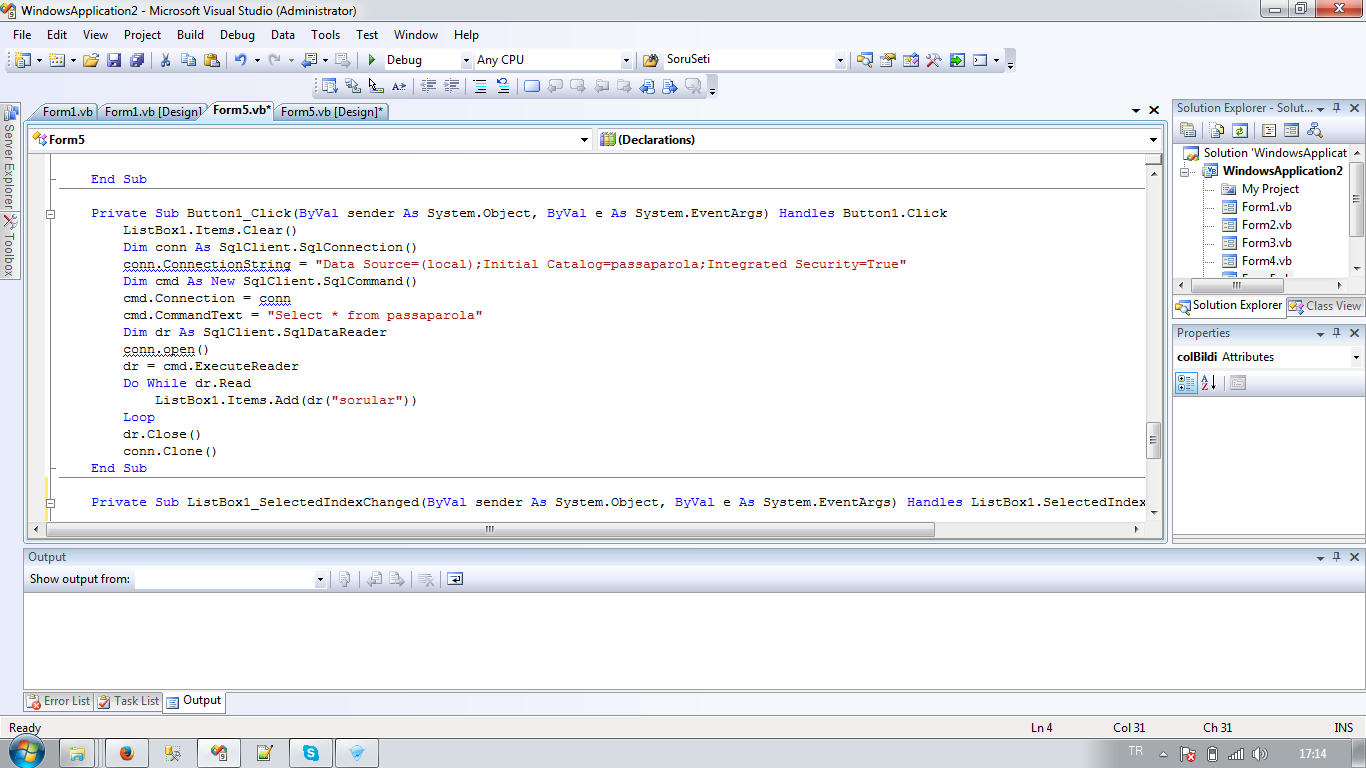Click Refresh icon in Solution Explorer

pos(1240,130)
